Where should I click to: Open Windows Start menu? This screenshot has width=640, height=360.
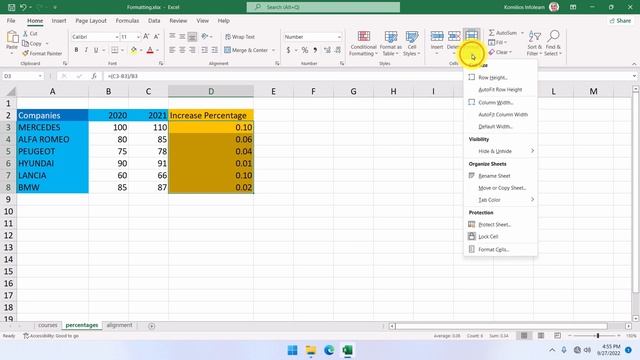292,350
